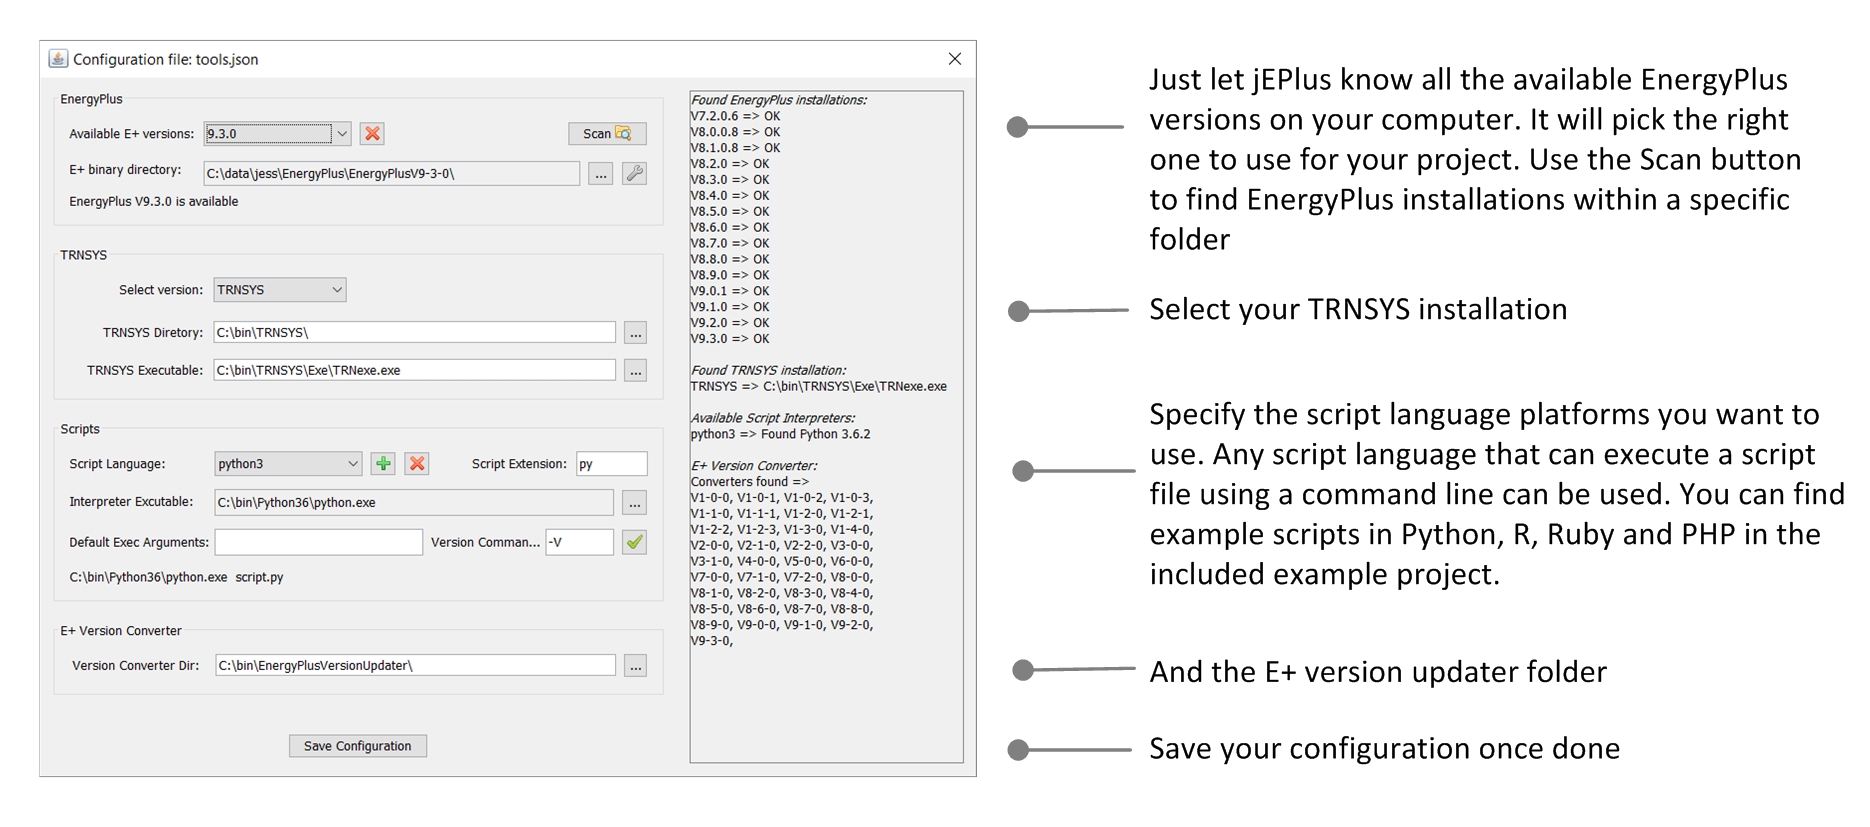The image size is (1870, 827).
Task: Verify the interpreter with the green checkmark
Action: [634, 542]
